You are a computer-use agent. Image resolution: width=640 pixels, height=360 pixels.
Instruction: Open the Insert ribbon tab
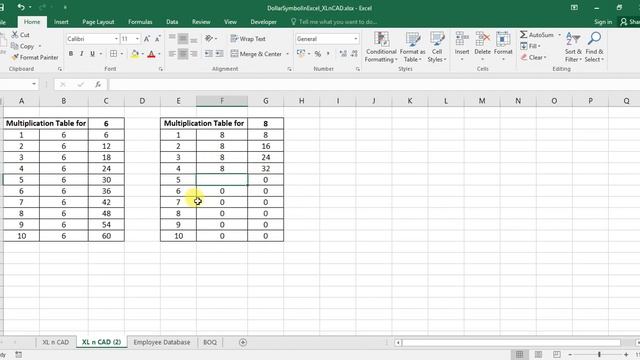coord(61,22)
